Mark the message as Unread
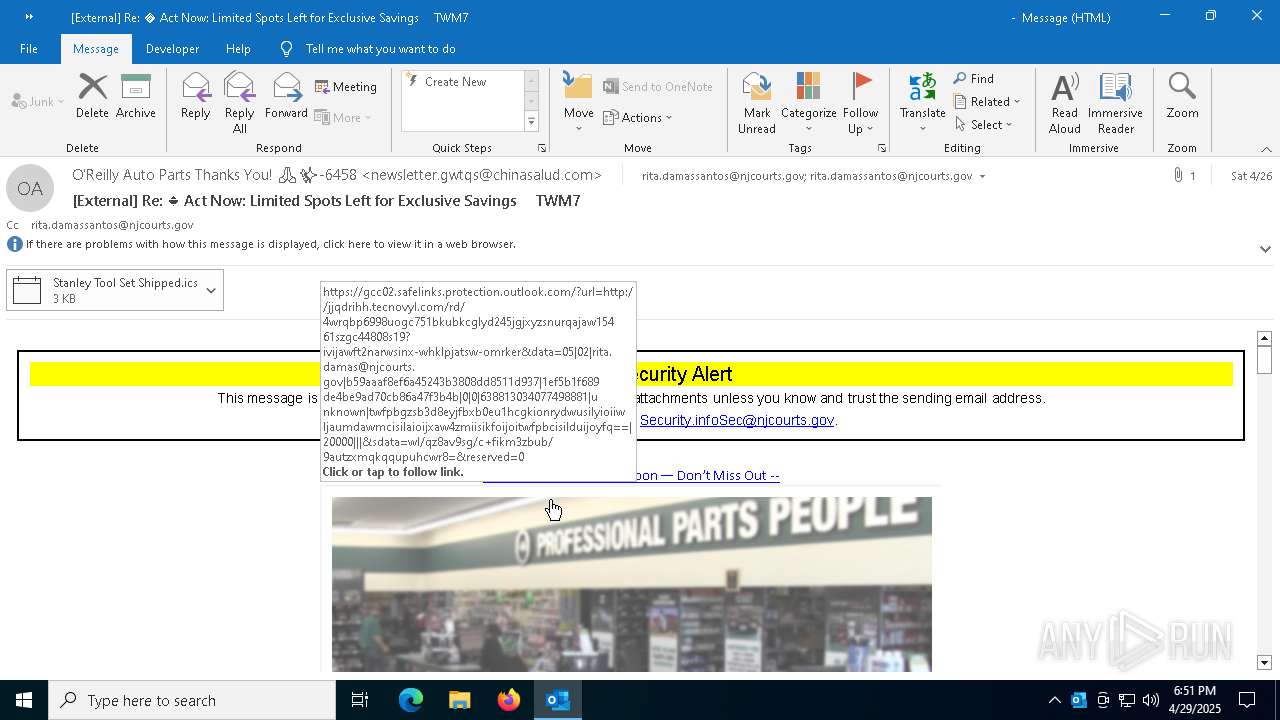1280x720 pixels. [x=757, y=102]
